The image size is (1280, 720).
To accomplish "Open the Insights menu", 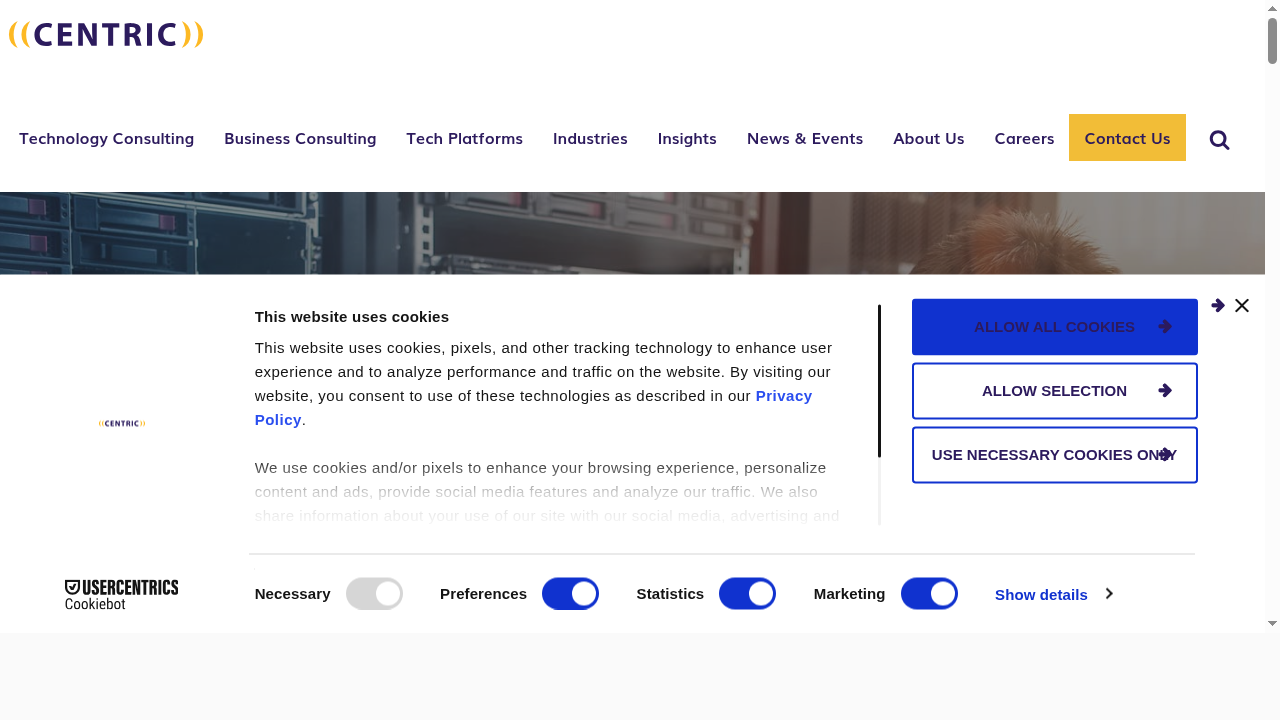I will [687, 138].
